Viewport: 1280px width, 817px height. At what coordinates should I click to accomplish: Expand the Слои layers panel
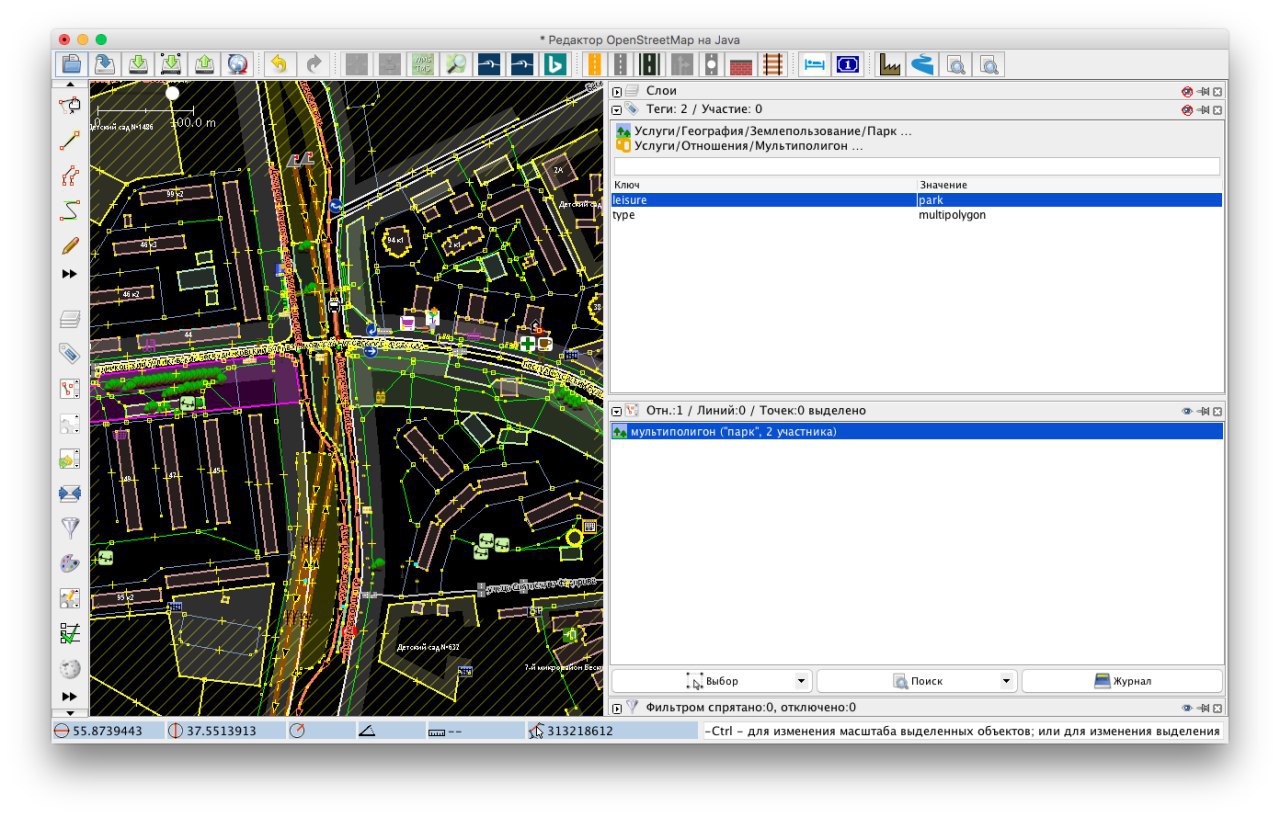[x=617, y=91]
